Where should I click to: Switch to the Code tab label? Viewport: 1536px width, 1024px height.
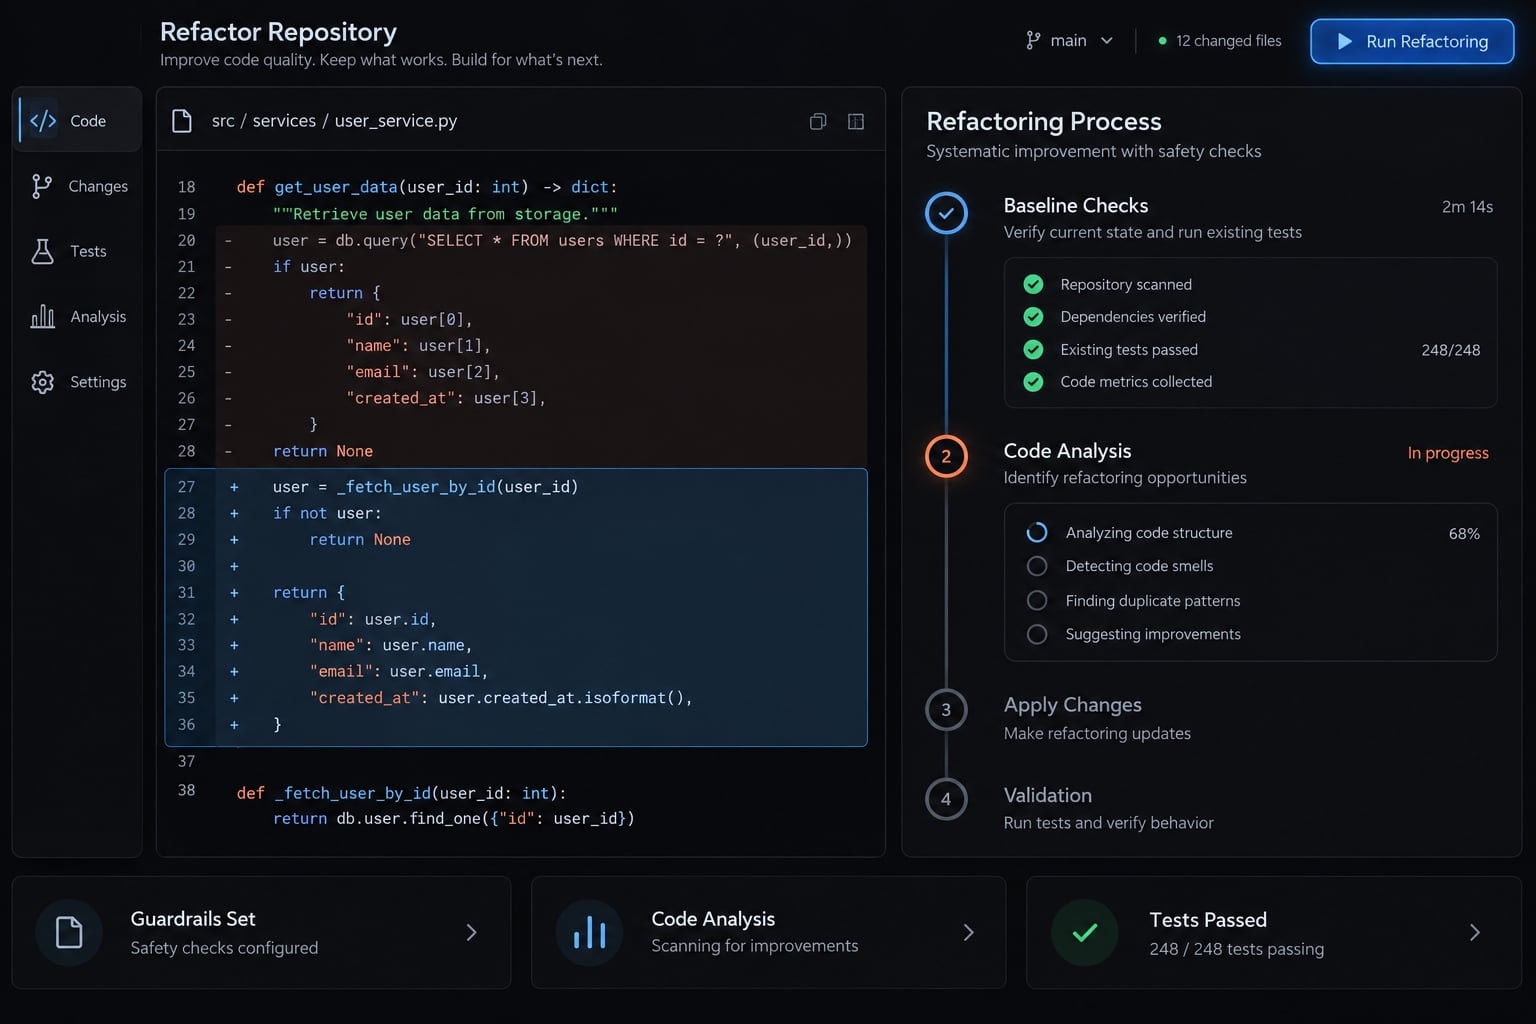click(88, 121)
